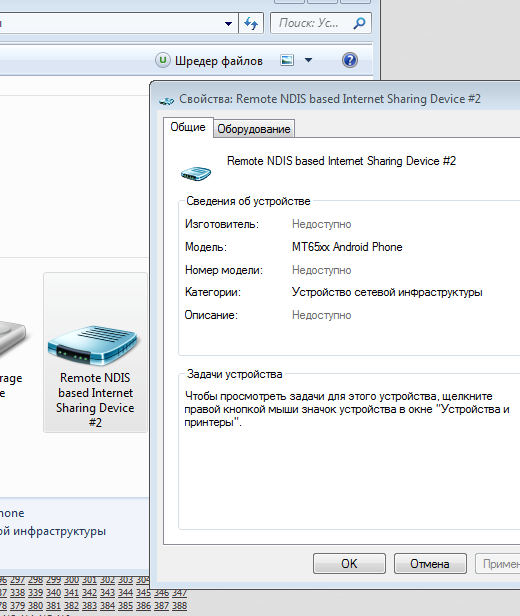Click the refresh button beside the address bar
The width and height of the screenshot is (520, 616).
(251, 24)
